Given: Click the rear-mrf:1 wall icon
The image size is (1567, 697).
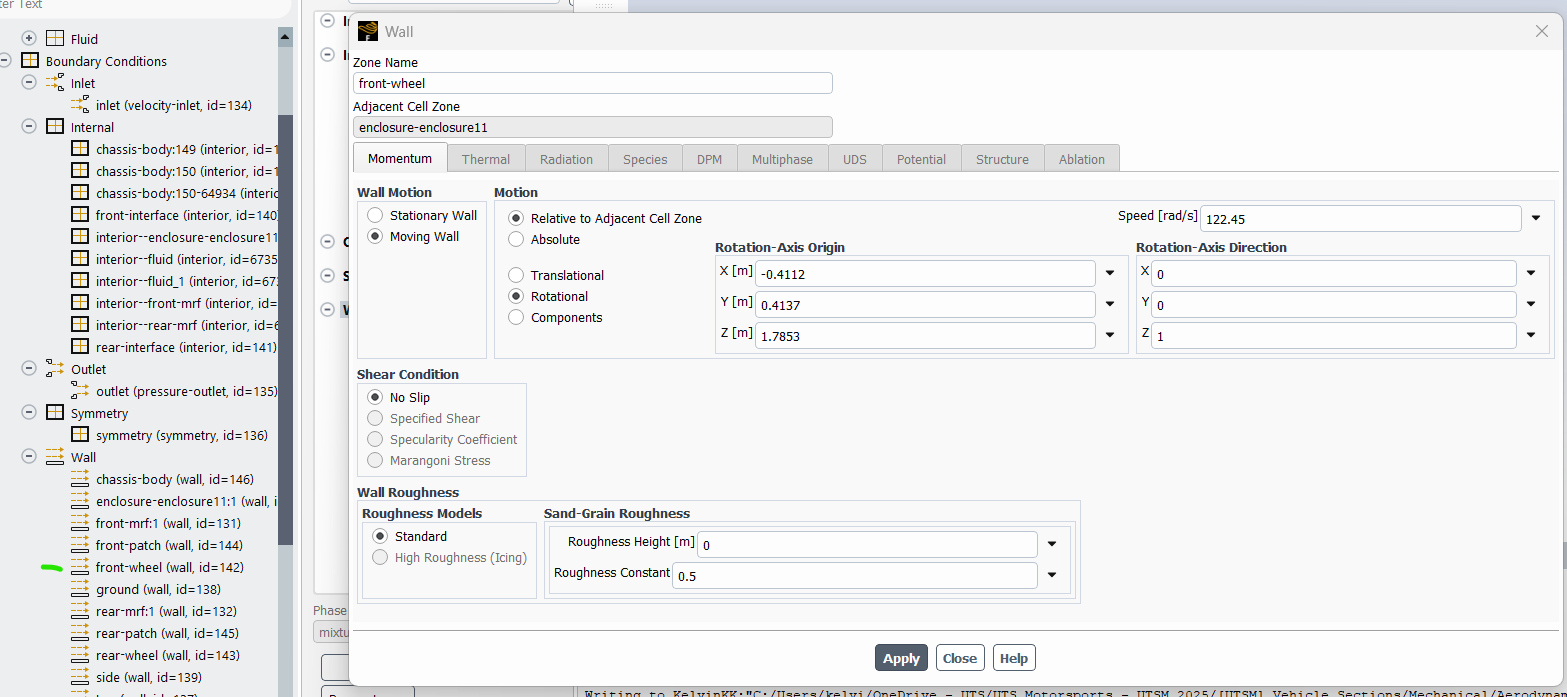Looking at the screenshot, I should (80, 611).
